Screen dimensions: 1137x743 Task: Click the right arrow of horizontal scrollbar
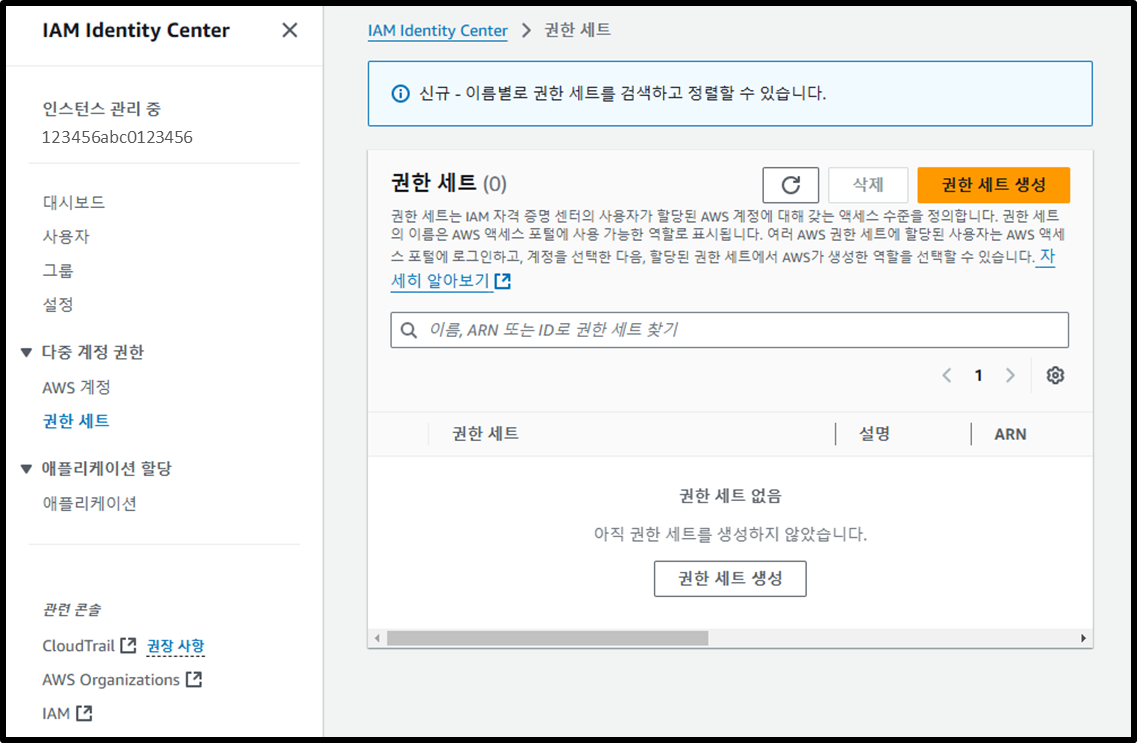[1083, 638]
